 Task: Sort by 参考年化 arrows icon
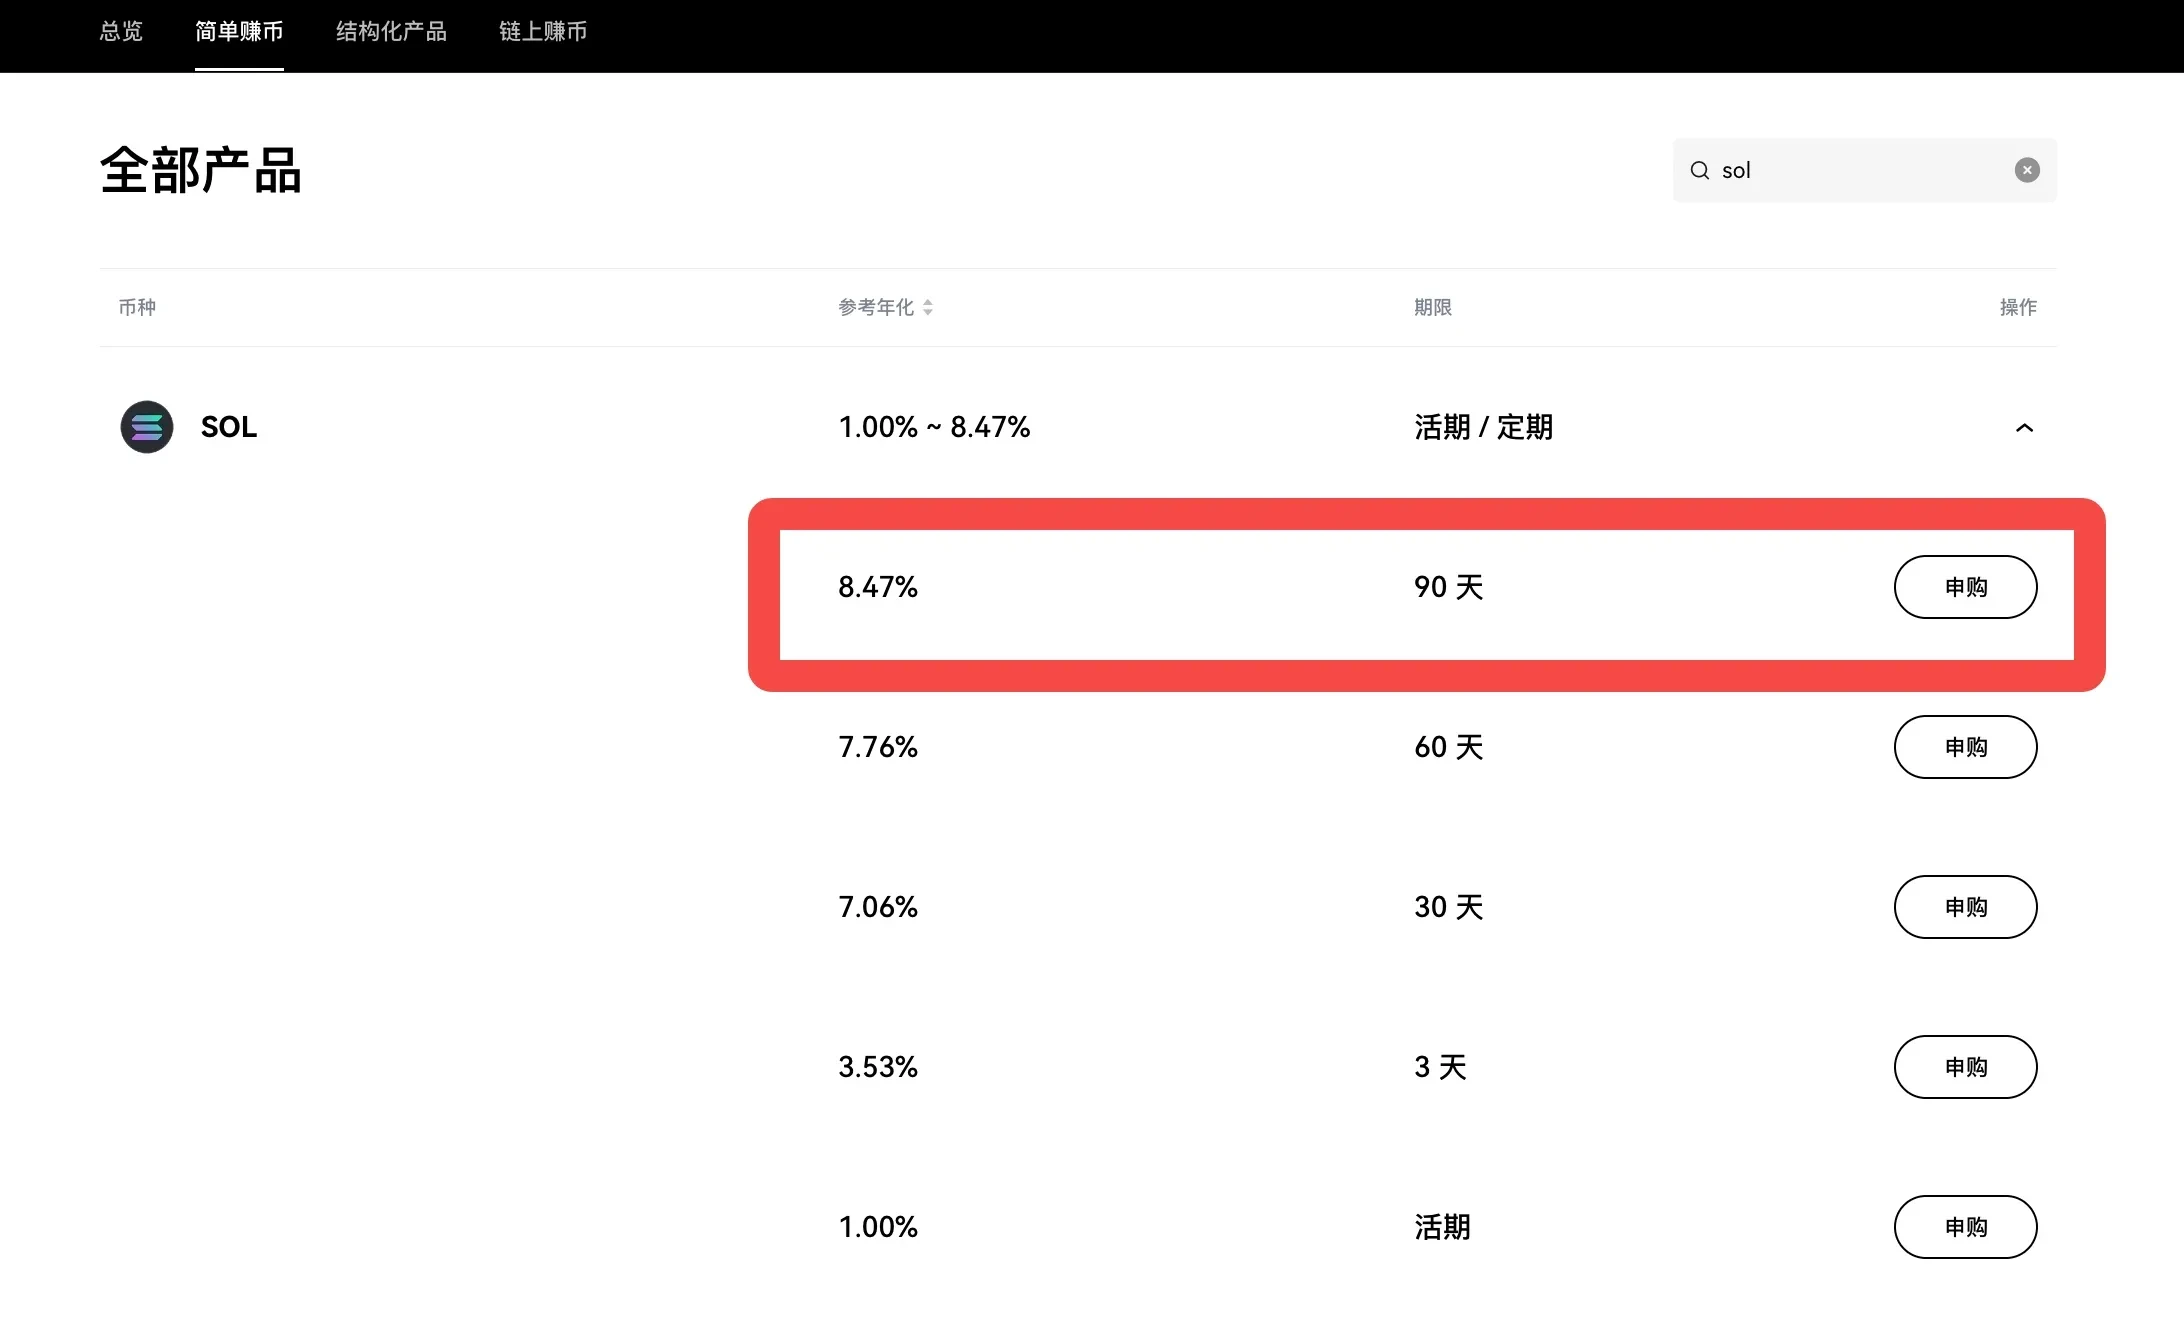point(928,308)
